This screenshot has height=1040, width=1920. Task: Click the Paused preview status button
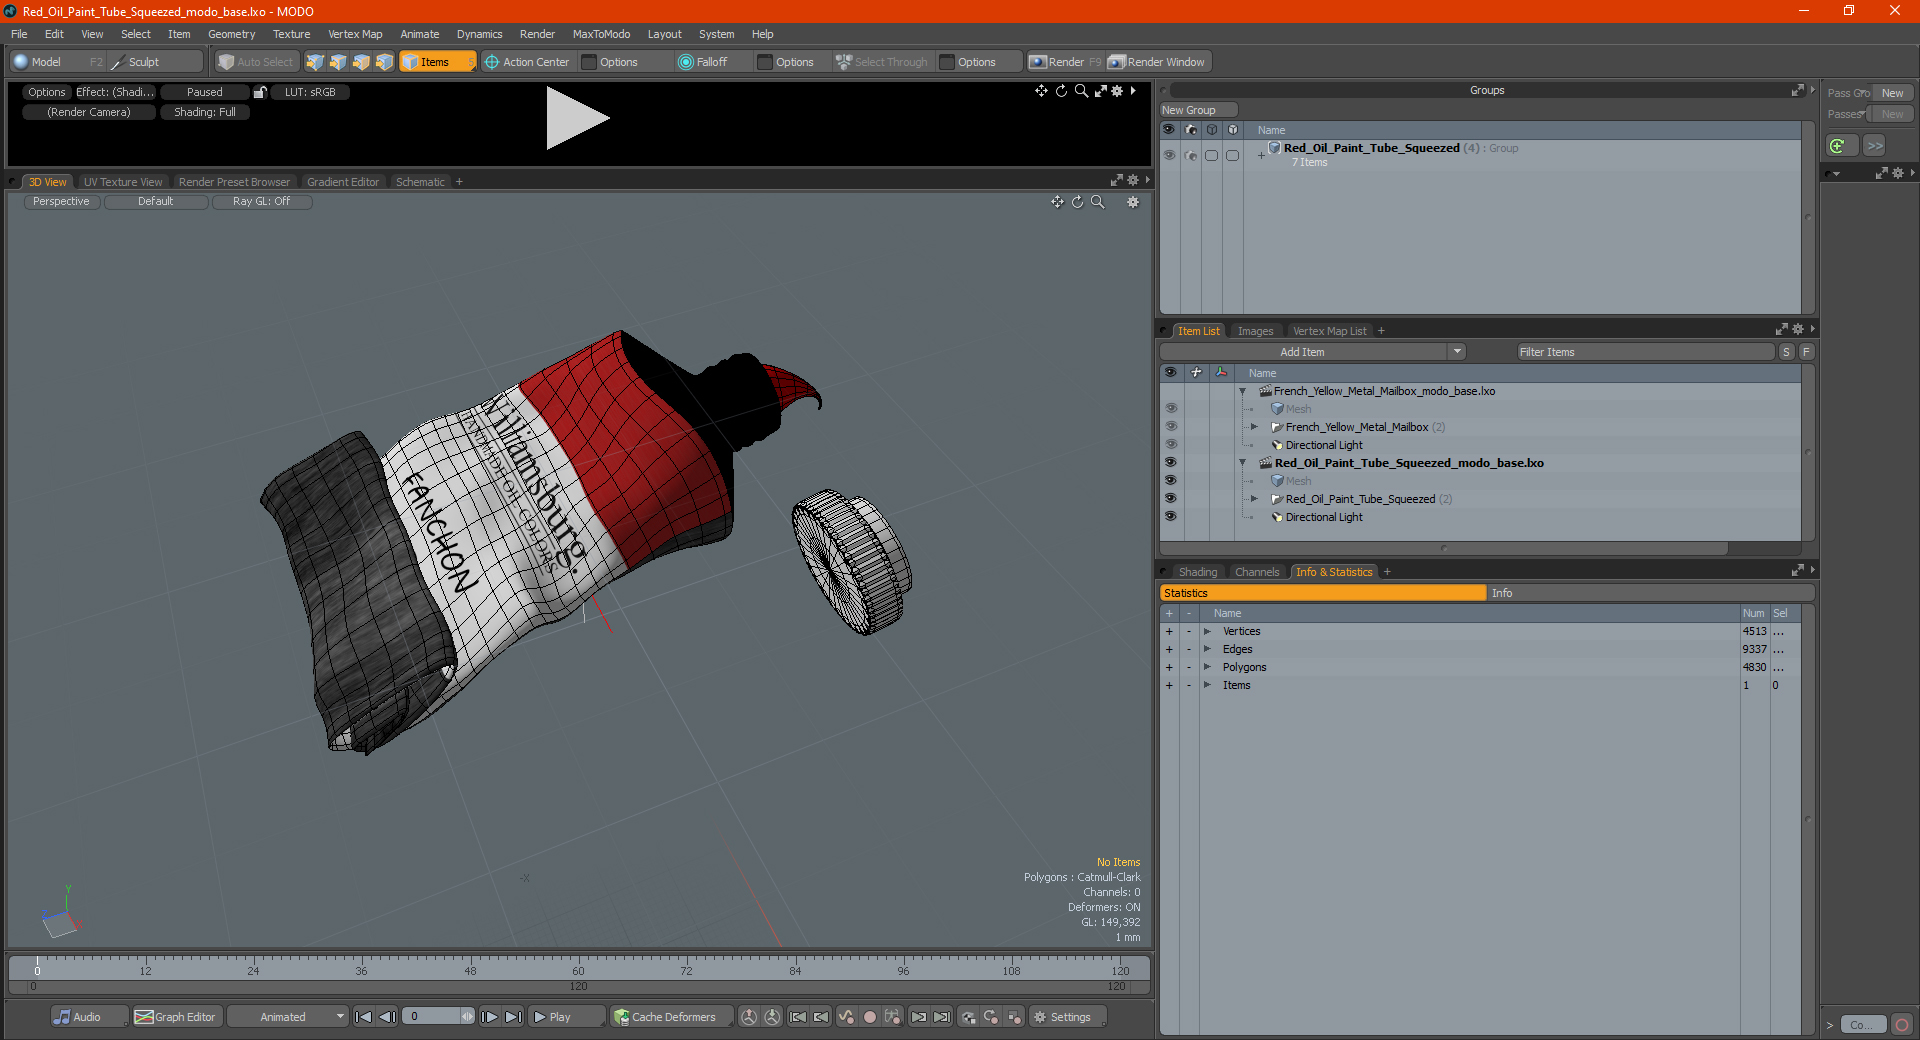tap(205, 92)
